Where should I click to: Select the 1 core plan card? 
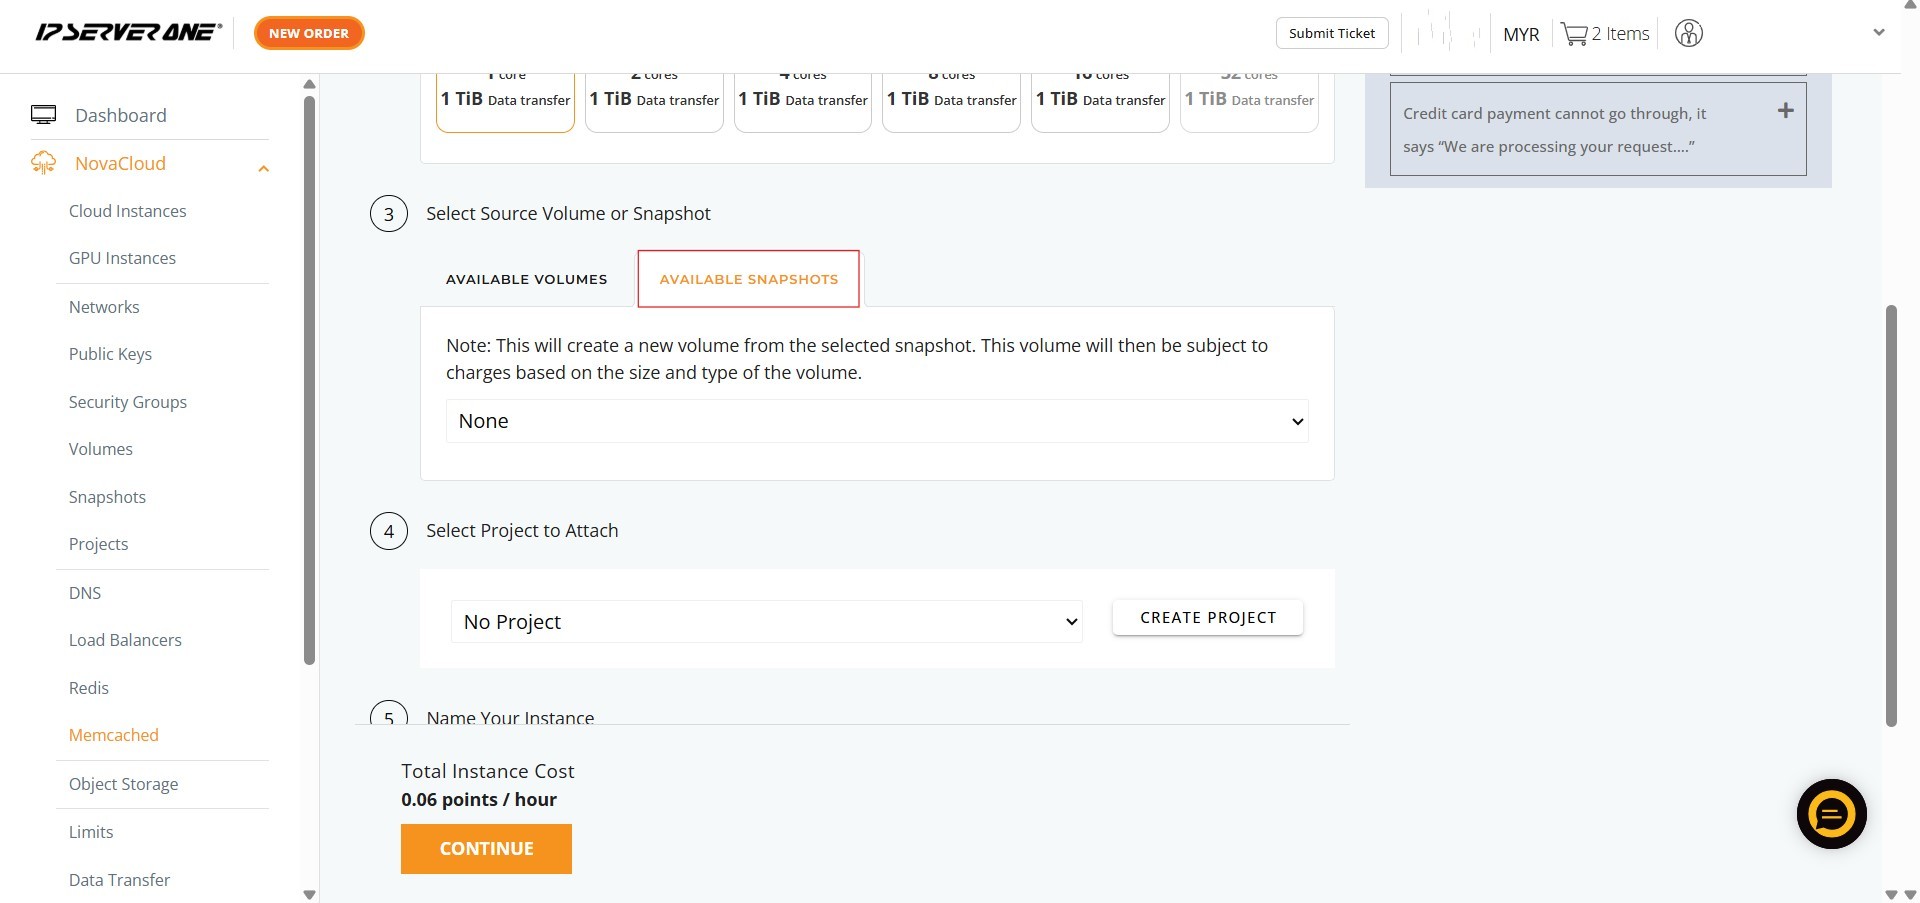click(x=505, y=100)
